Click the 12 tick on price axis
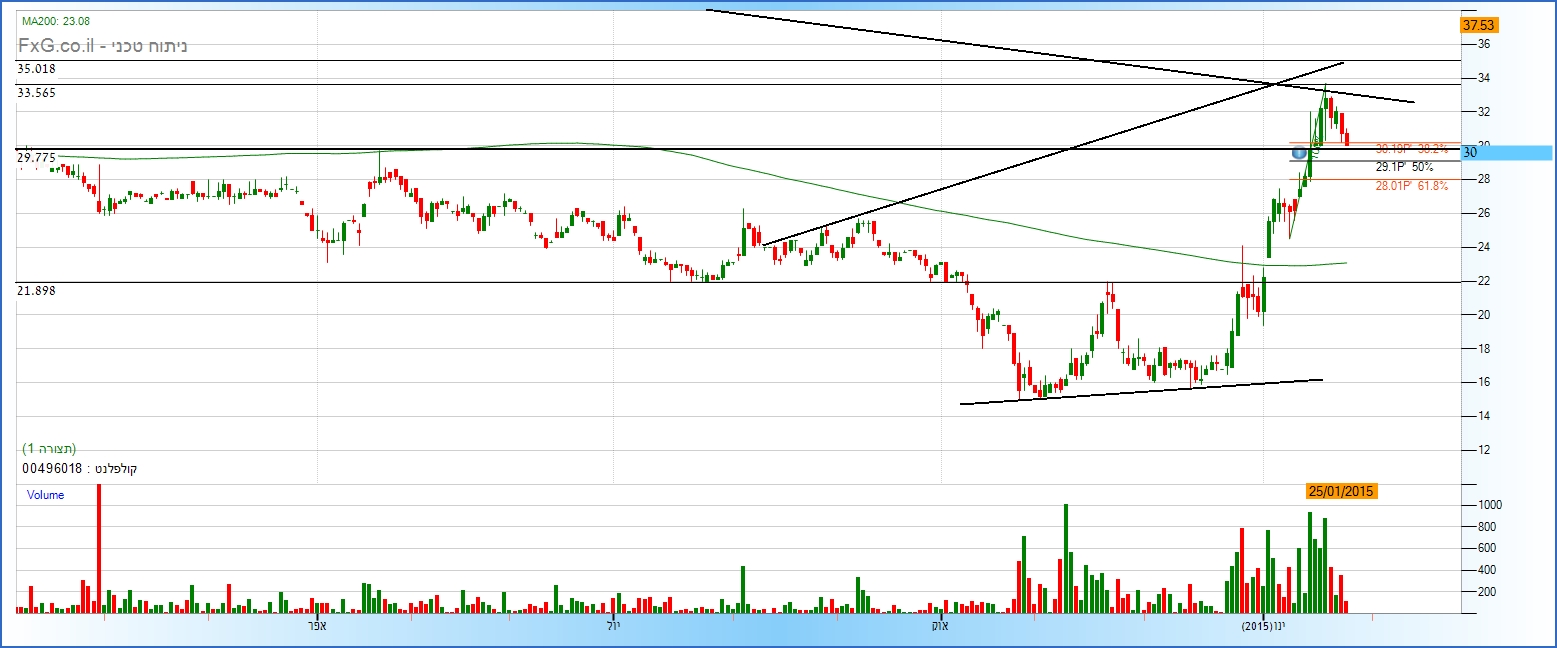This screenshot has width=1557, height=648. point(1484,450)
